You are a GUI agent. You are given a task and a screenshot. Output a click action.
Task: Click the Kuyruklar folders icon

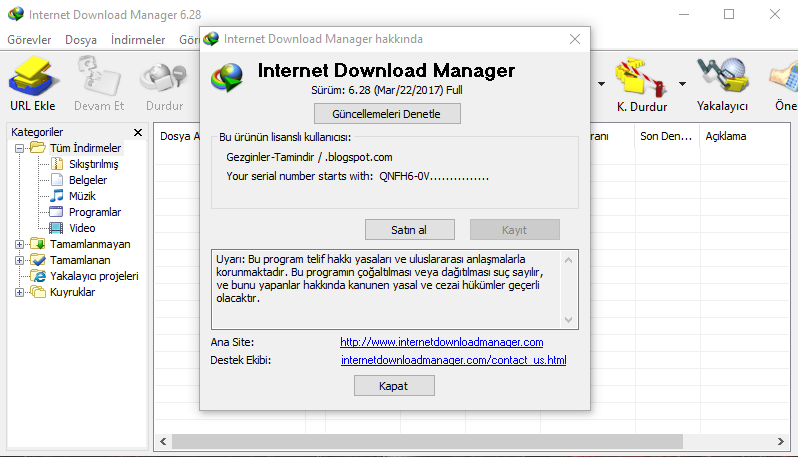pyautogui.click(x=38, y=292)
